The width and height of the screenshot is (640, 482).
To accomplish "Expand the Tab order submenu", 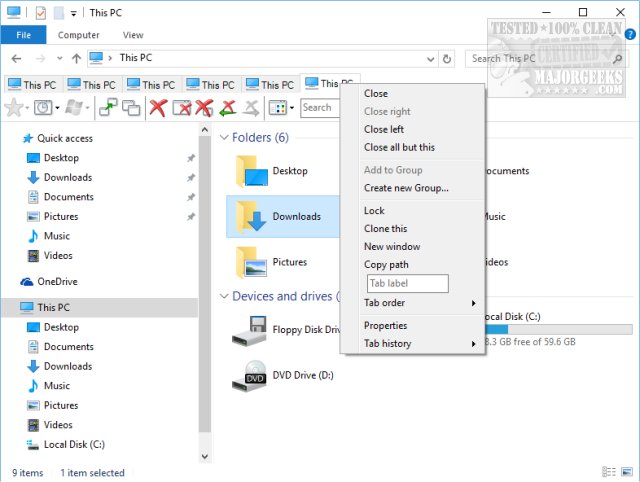I will coord(473,303).
